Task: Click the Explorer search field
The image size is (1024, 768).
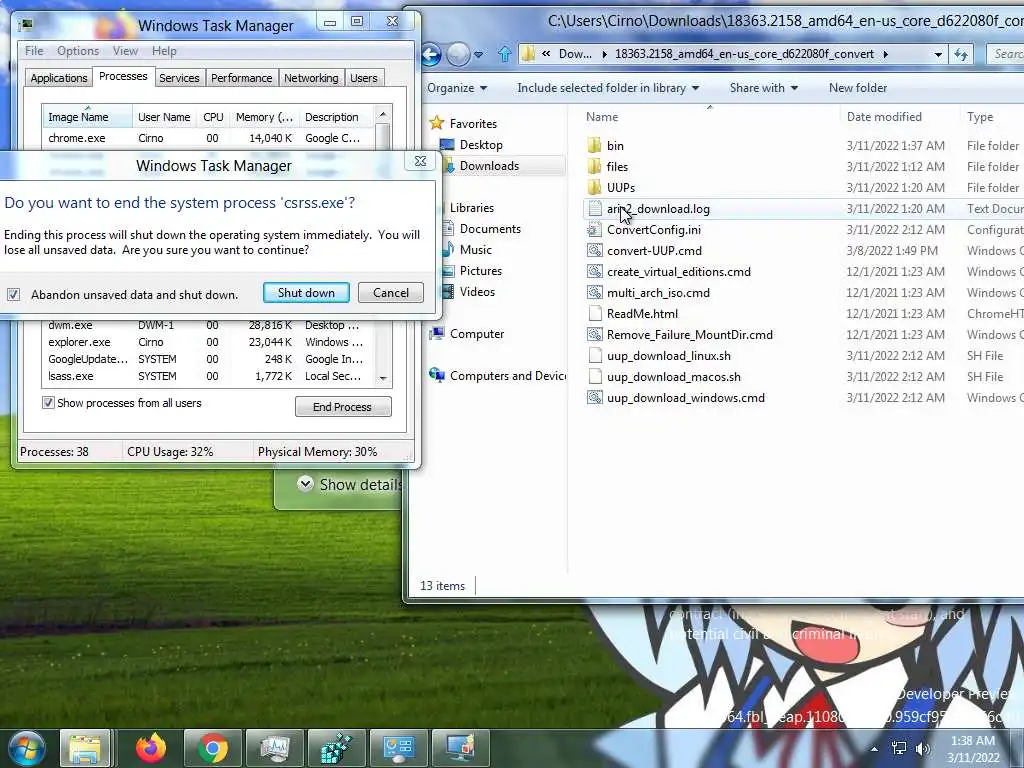Action: (x=1005, y=54)
